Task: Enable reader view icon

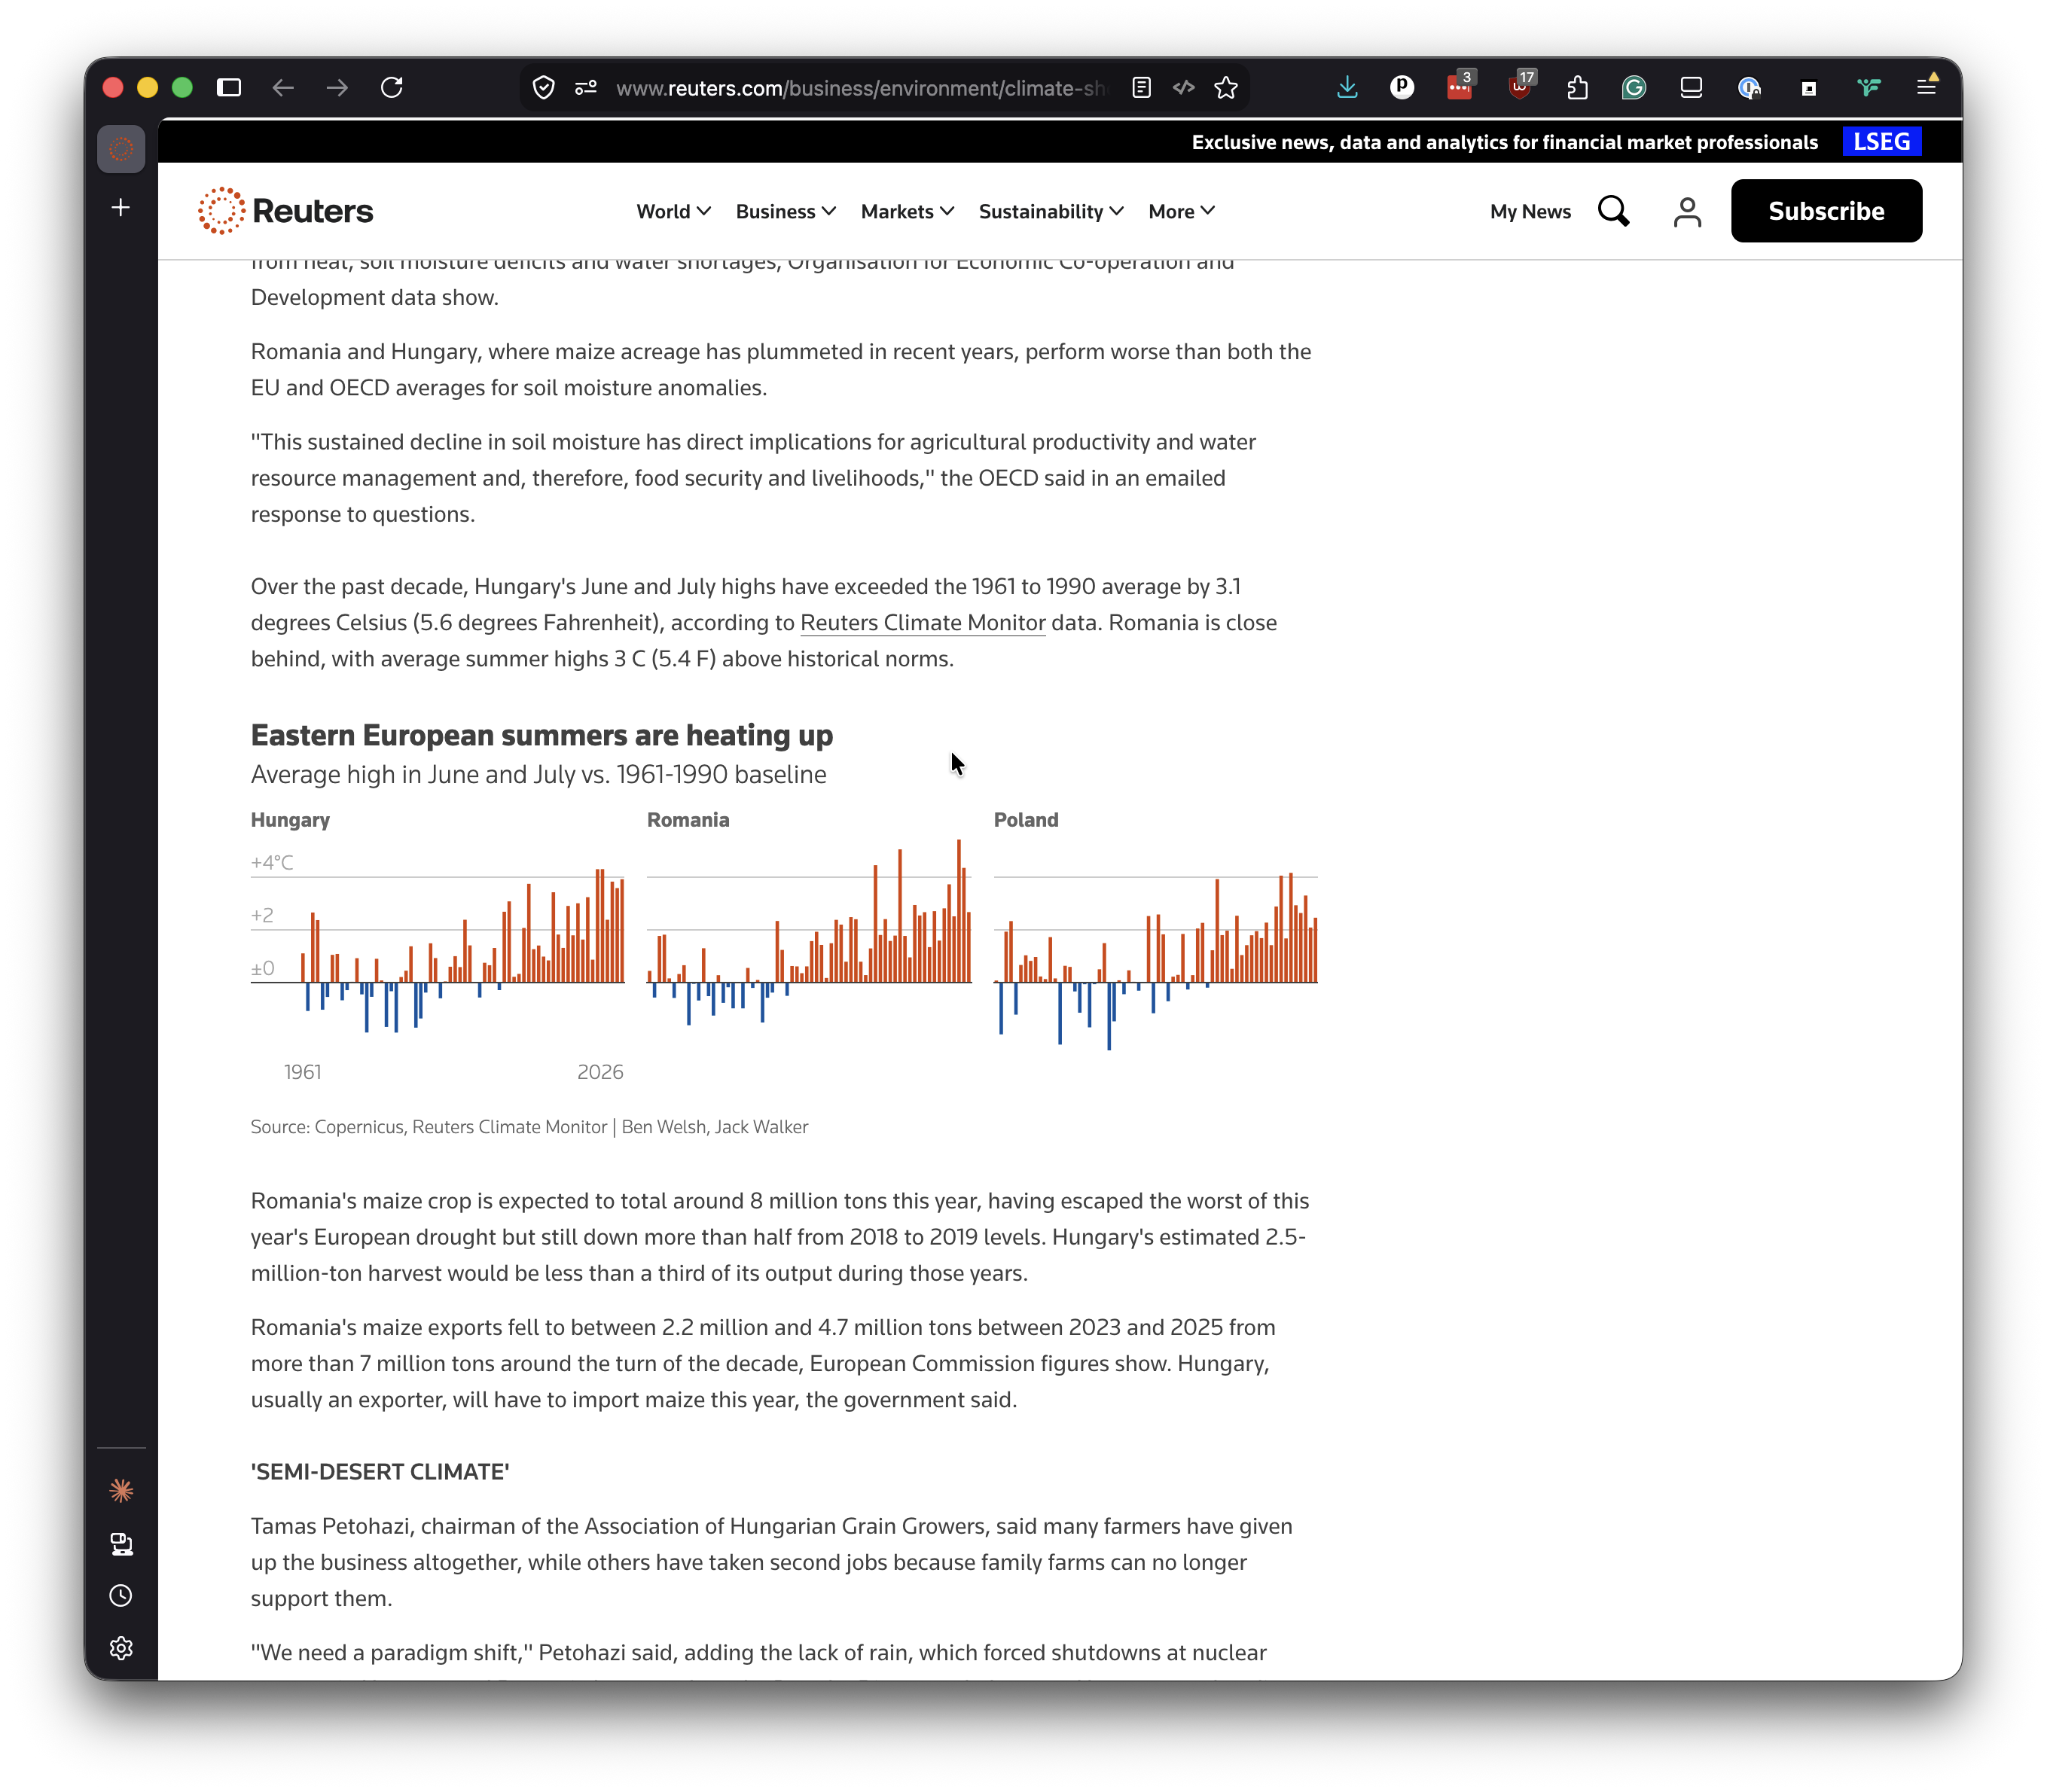Action: [x=1141, y=88]
